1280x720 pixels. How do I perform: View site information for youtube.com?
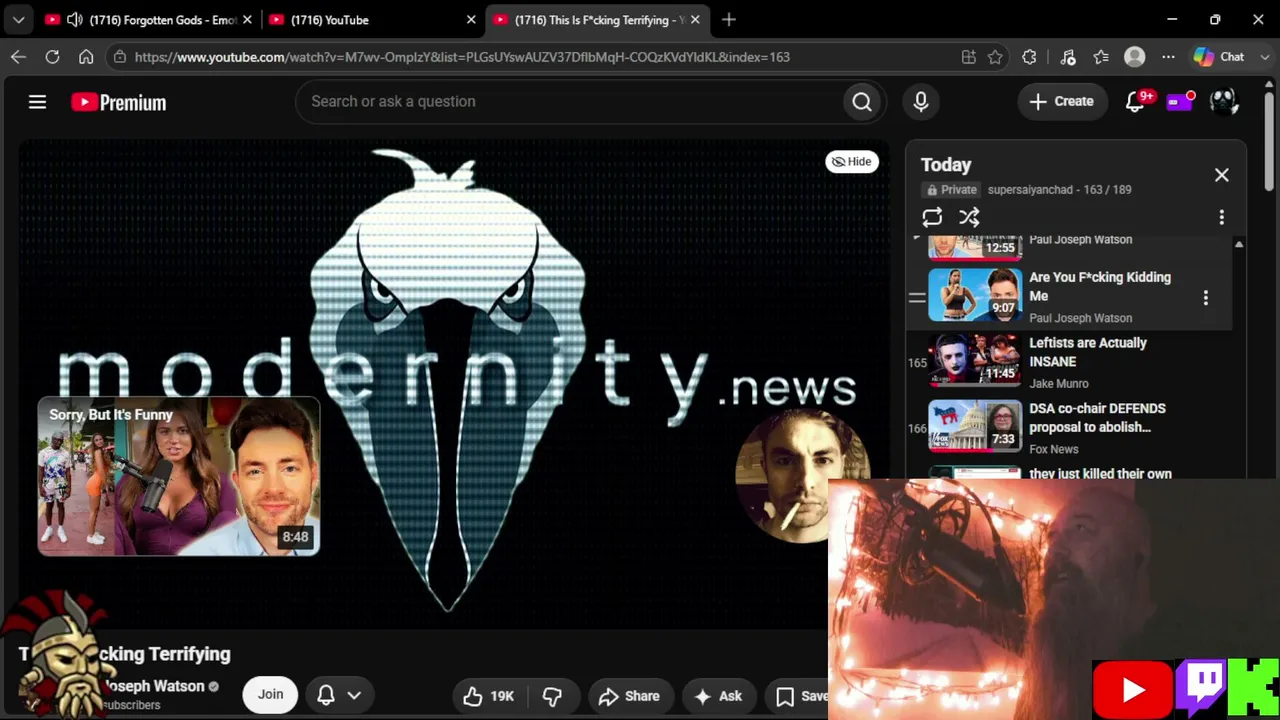[120, 57]
